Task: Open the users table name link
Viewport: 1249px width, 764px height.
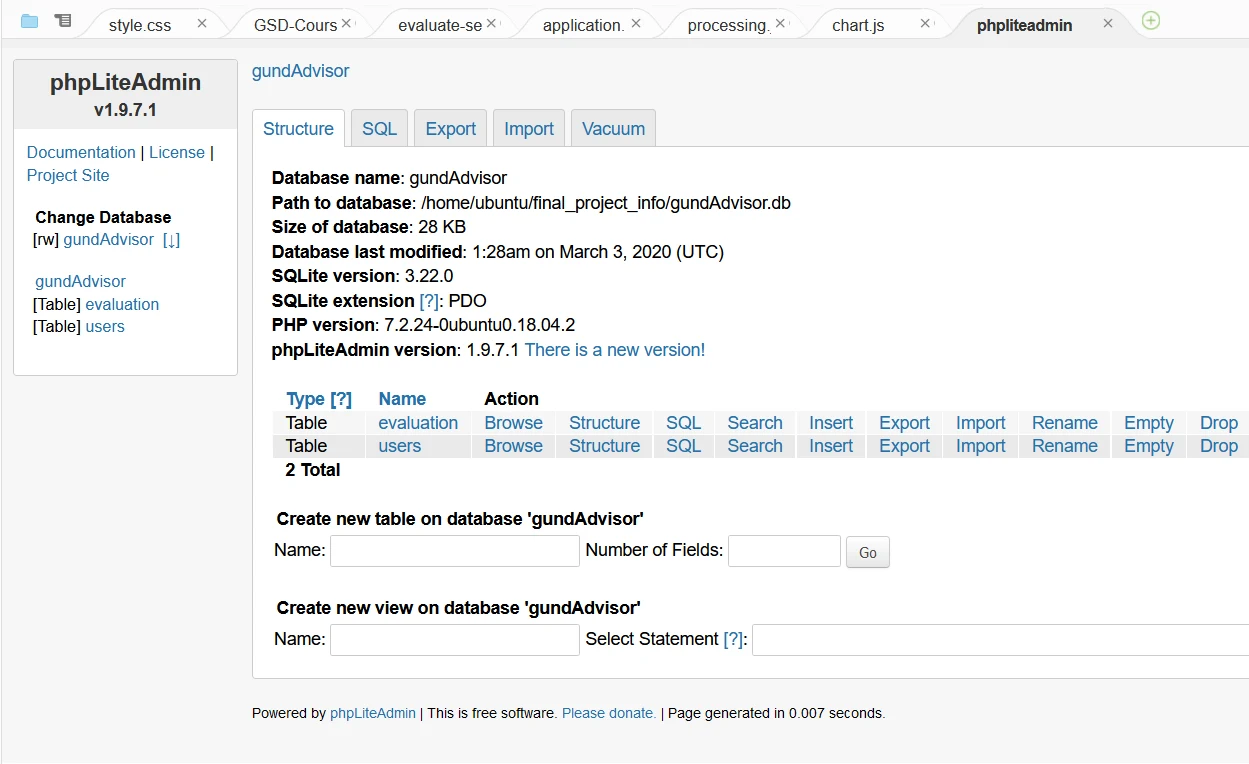Action: click(400, 446)
